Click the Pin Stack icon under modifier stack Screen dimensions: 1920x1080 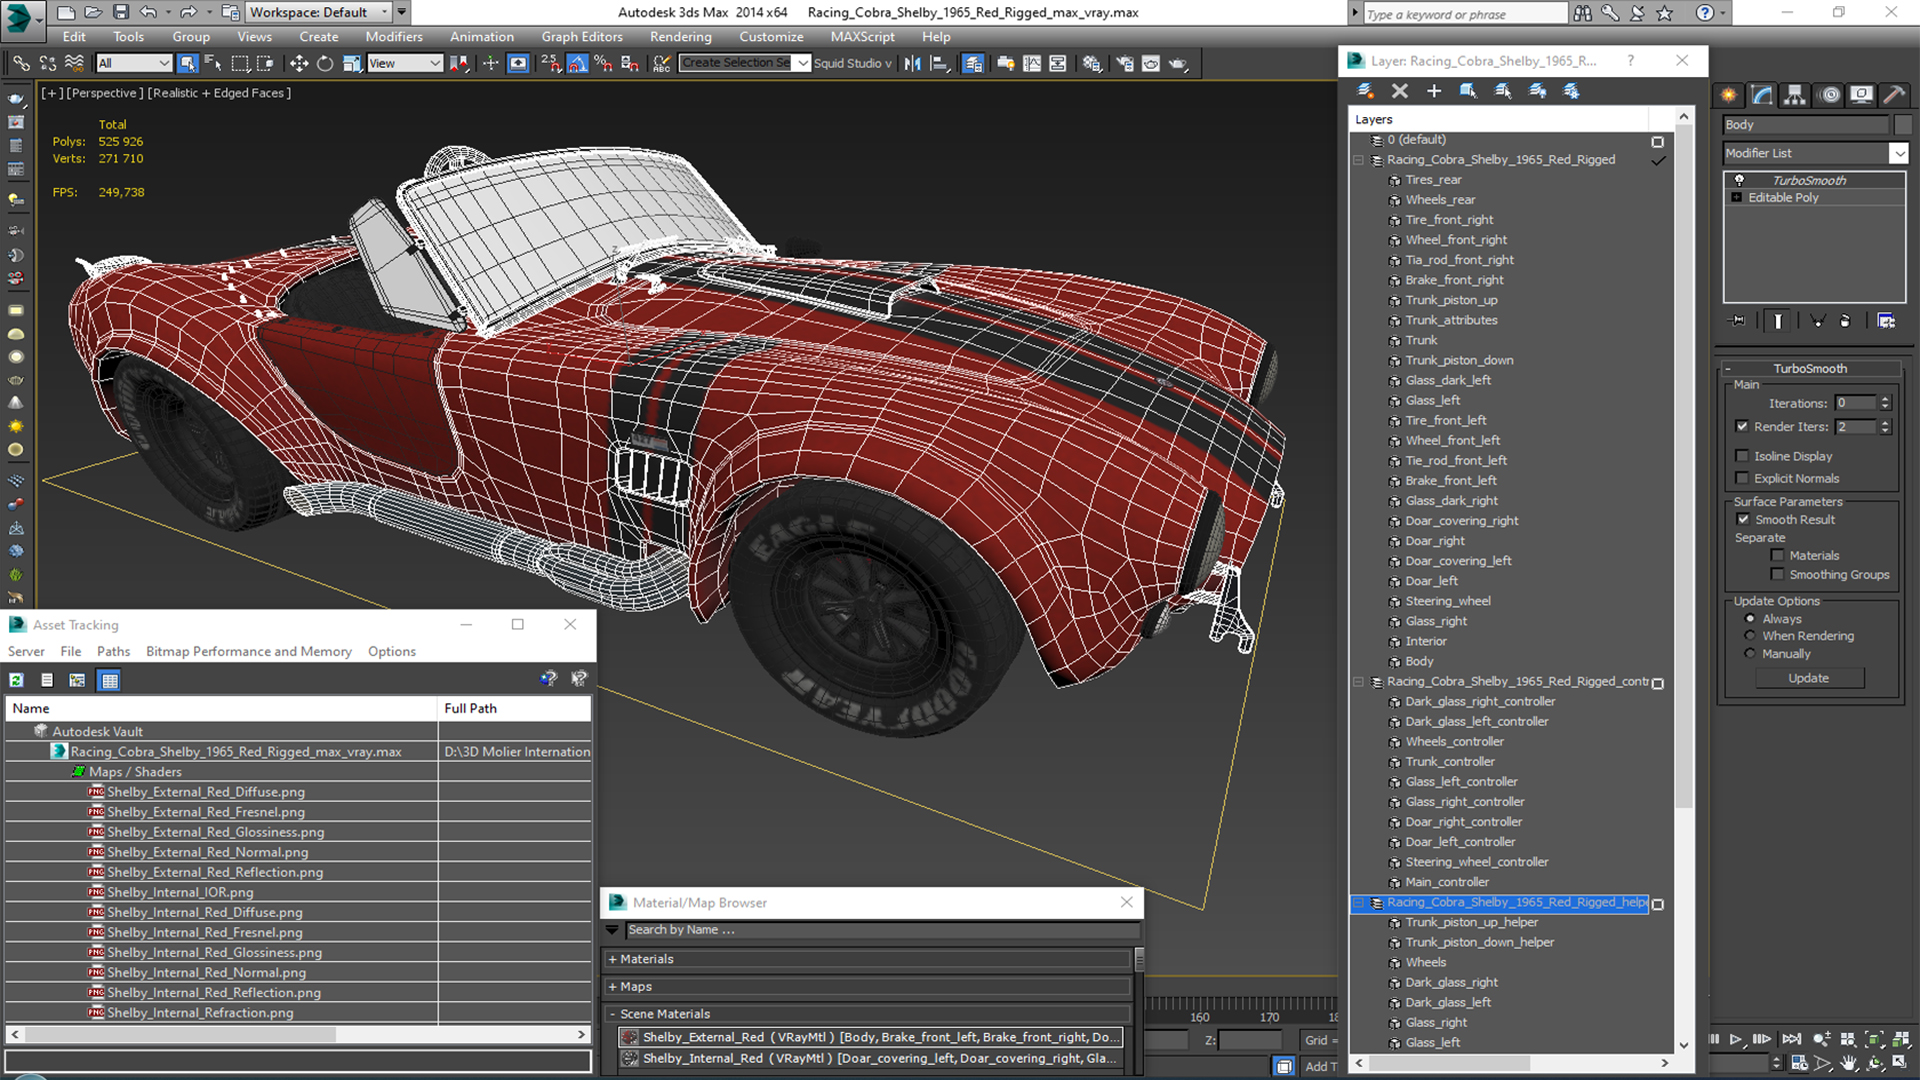pyautogui.click(x=1738, y=321)
